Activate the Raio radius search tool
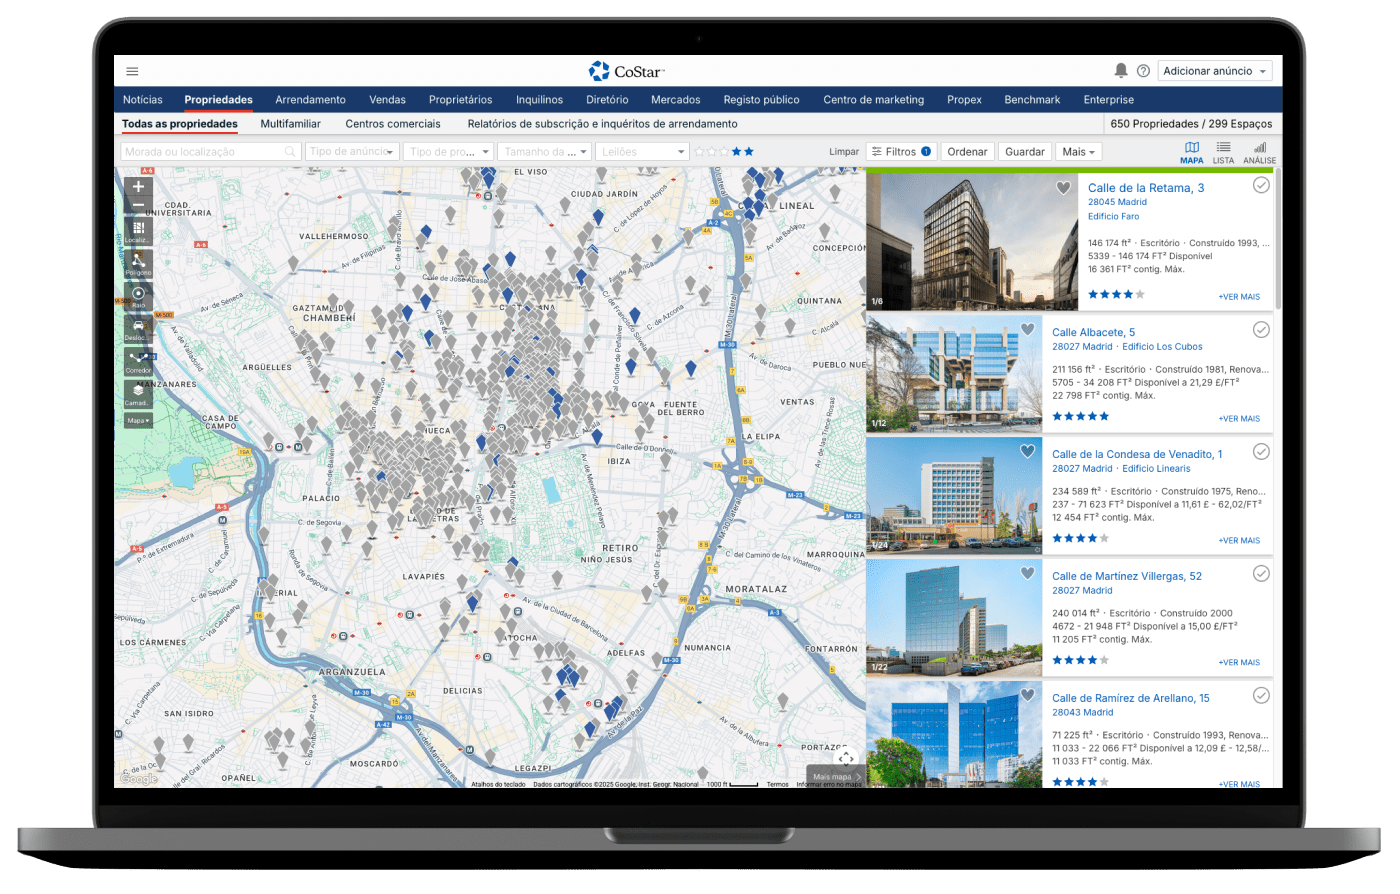Image resolution: width=1400 pixels, height=894 pixels. pos(138,295)
